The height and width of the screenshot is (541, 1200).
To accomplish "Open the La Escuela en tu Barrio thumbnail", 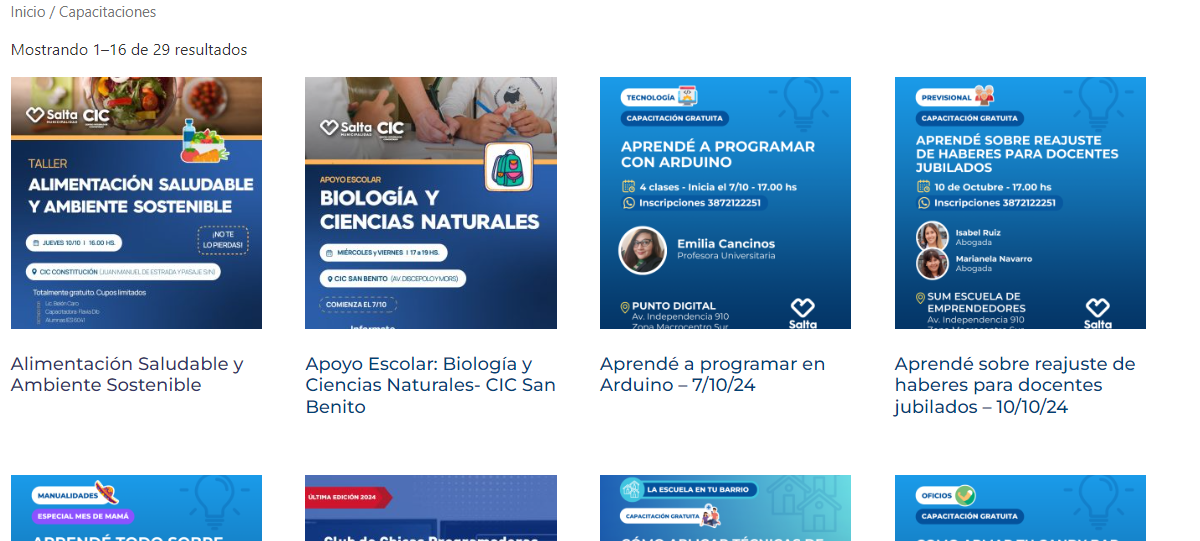I will [x=725, y=508].
